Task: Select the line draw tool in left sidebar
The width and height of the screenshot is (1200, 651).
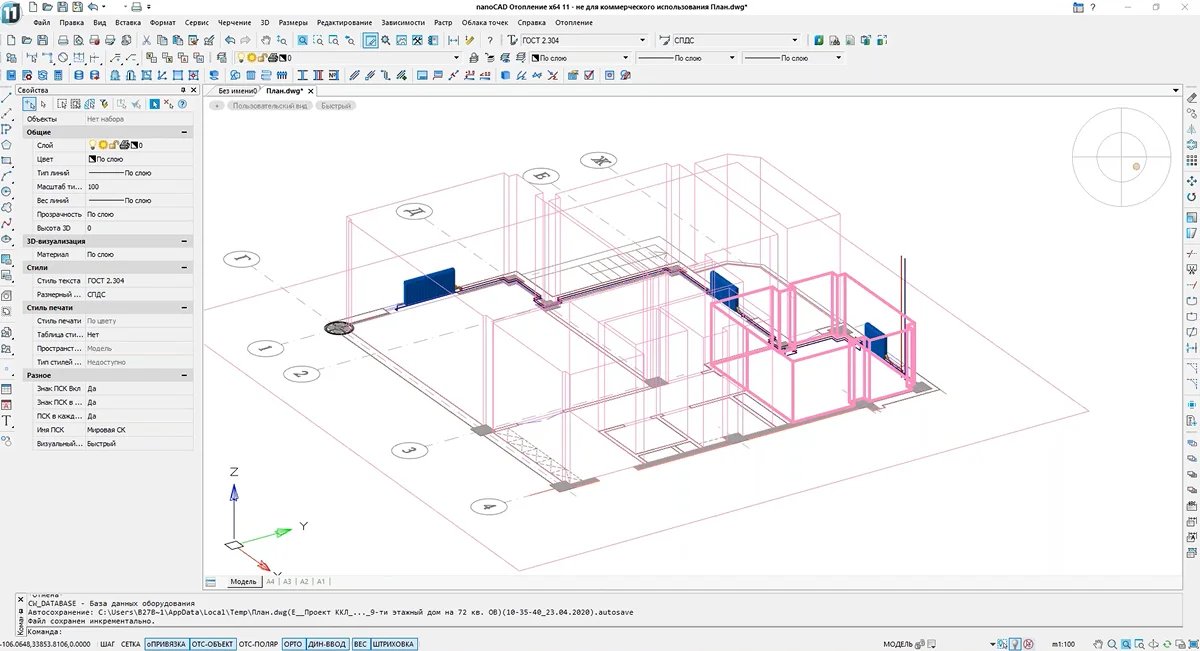Action: pos(7,100)
